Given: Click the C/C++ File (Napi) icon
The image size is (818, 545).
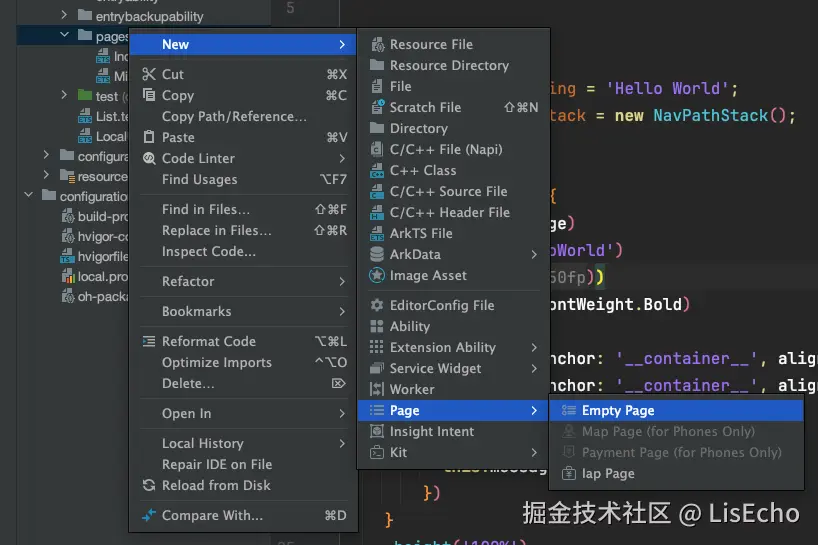Looking at the screenshot, I should coord(377,149).
